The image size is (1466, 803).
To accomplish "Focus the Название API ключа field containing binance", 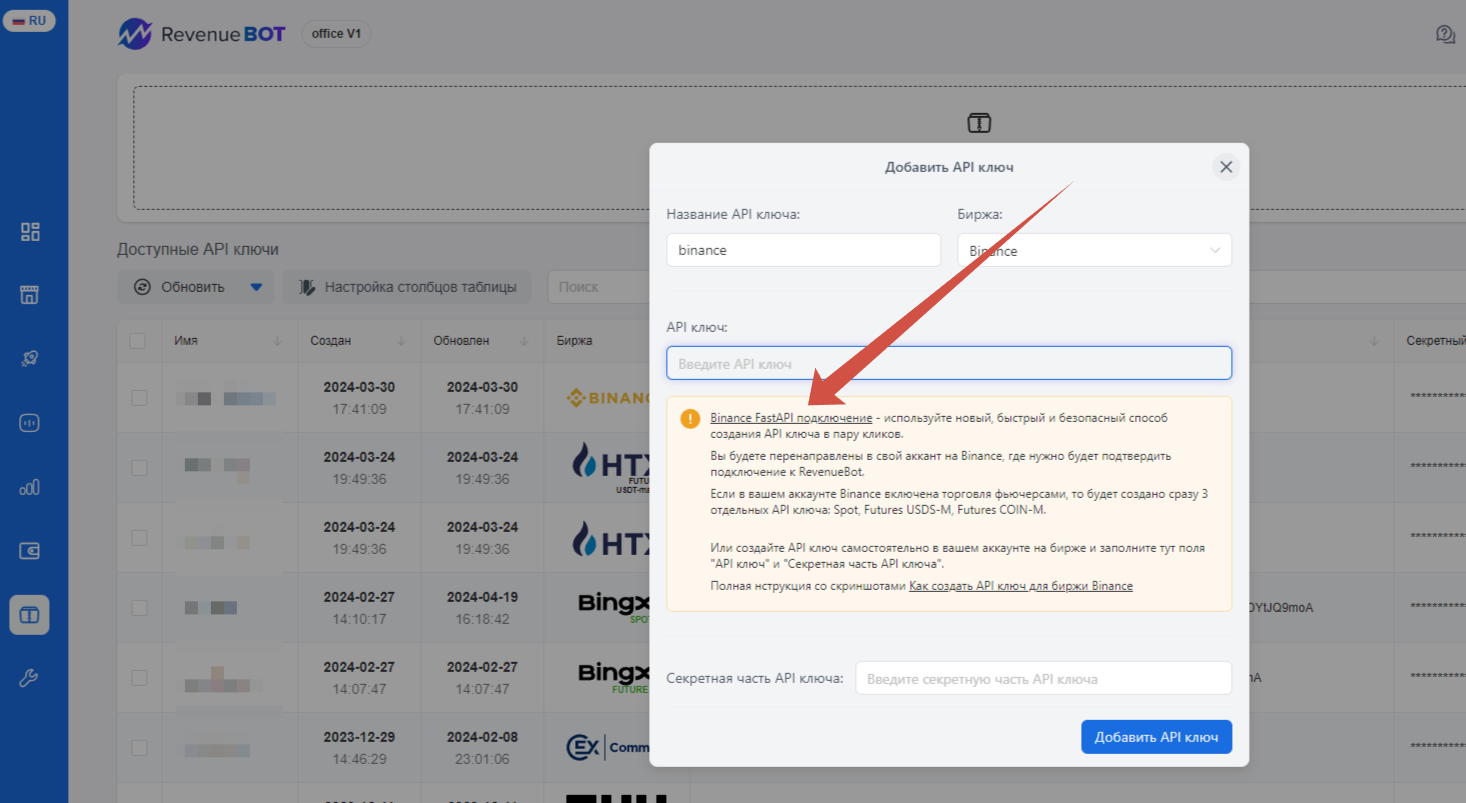I will pyautogui.click(x=803, y=250).
